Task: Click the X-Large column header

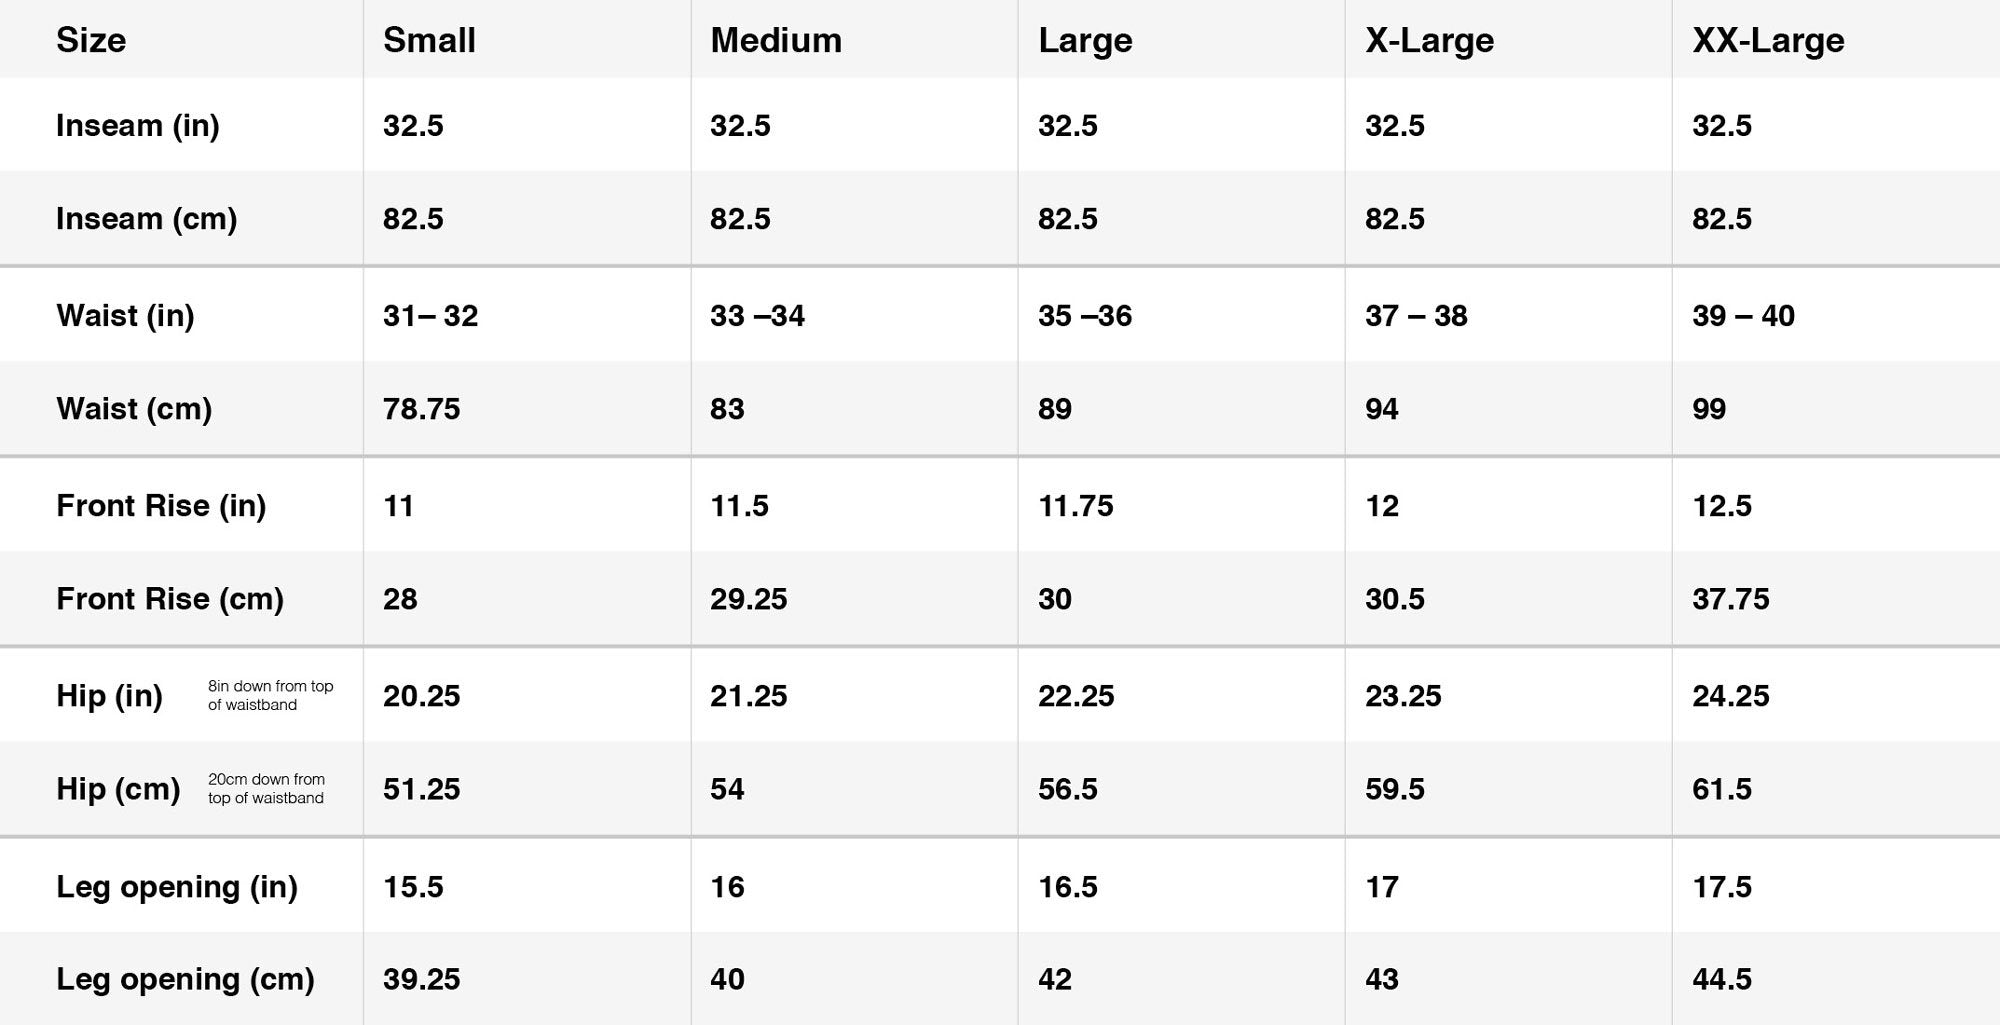Action: click(x=1429, y=41)
